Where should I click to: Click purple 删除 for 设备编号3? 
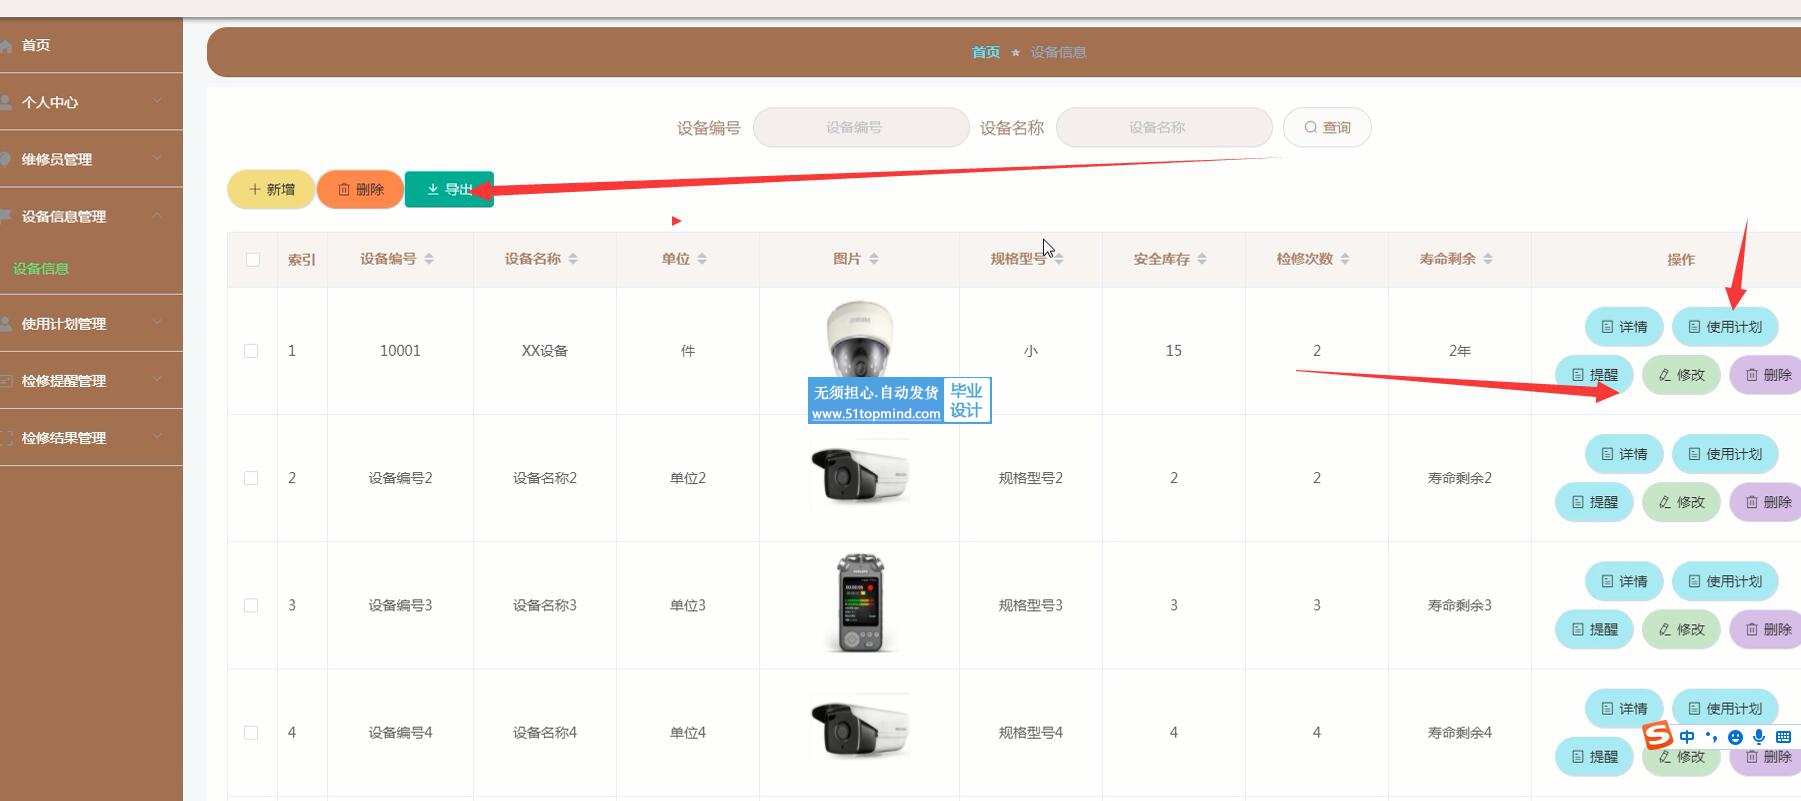(x=1766, y=629)
